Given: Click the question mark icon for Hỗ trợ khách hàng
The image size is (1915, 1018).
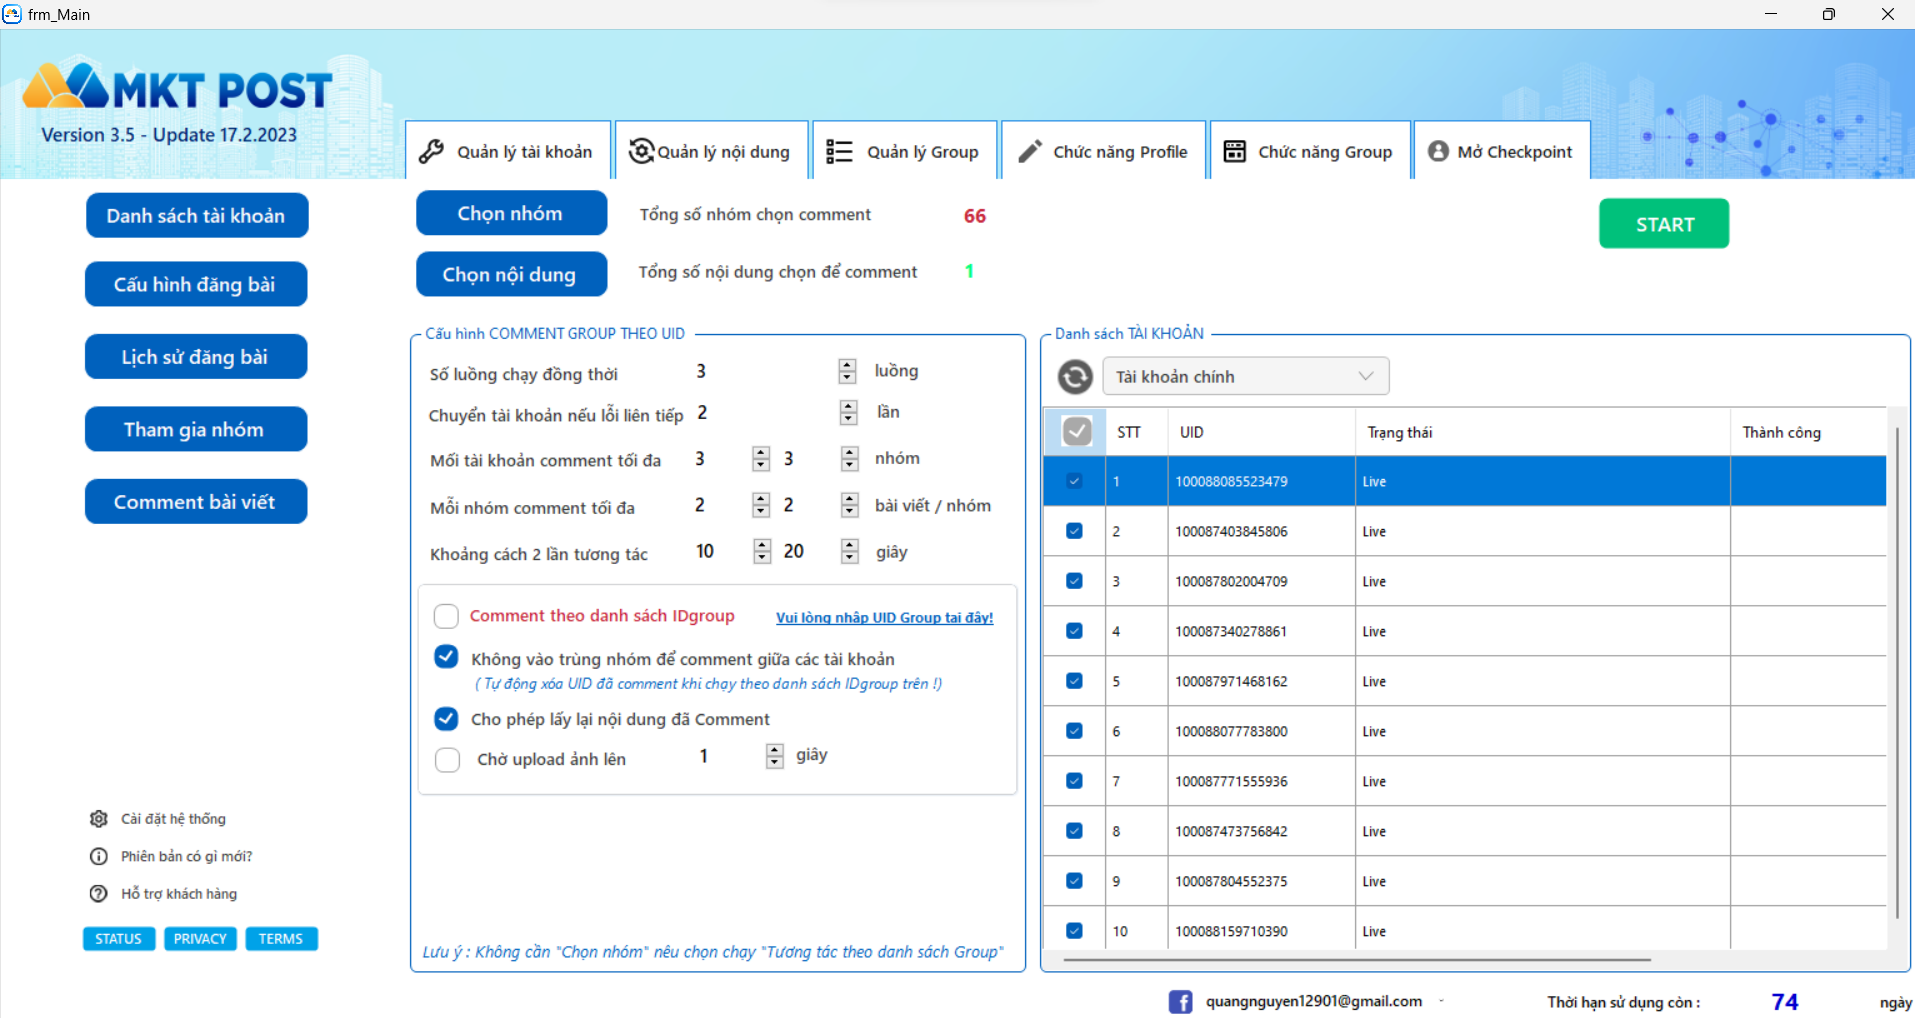Looking at the screenshot, I should pos(98,894).
